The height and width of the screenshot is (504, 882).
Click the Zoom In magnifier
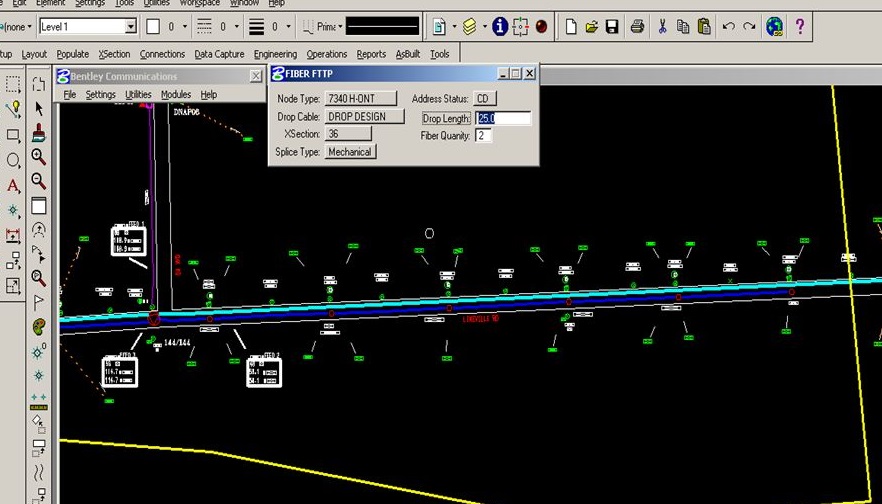click(x=38, y=157)
